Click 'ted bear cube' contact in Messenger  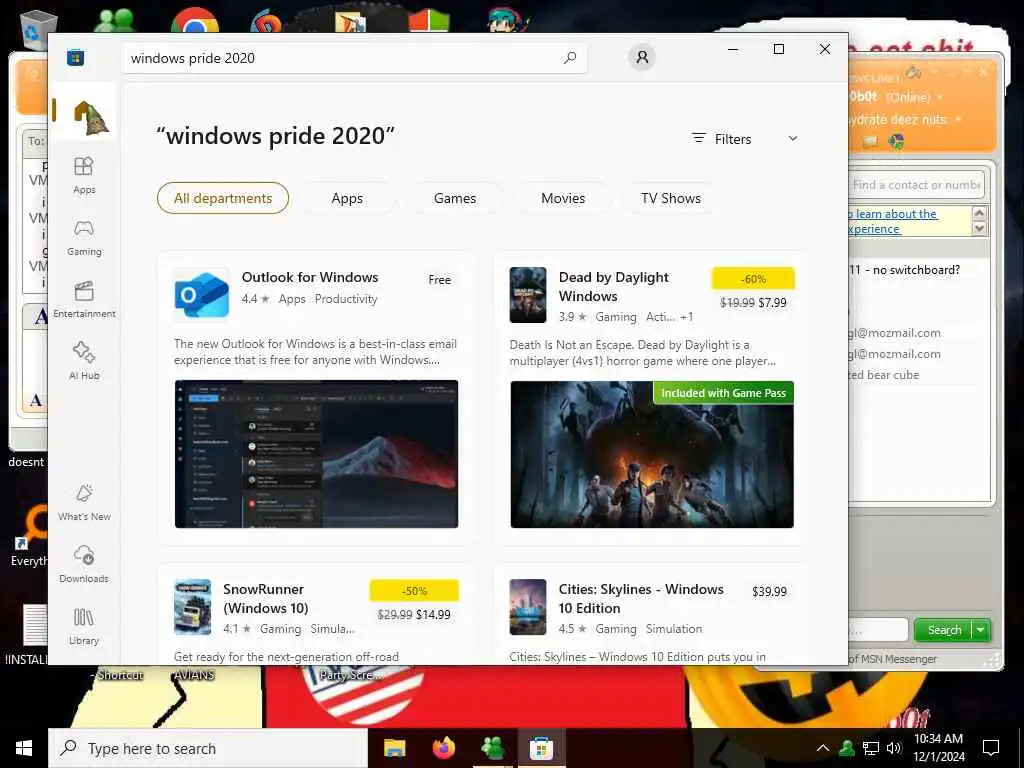click(884, 375)
